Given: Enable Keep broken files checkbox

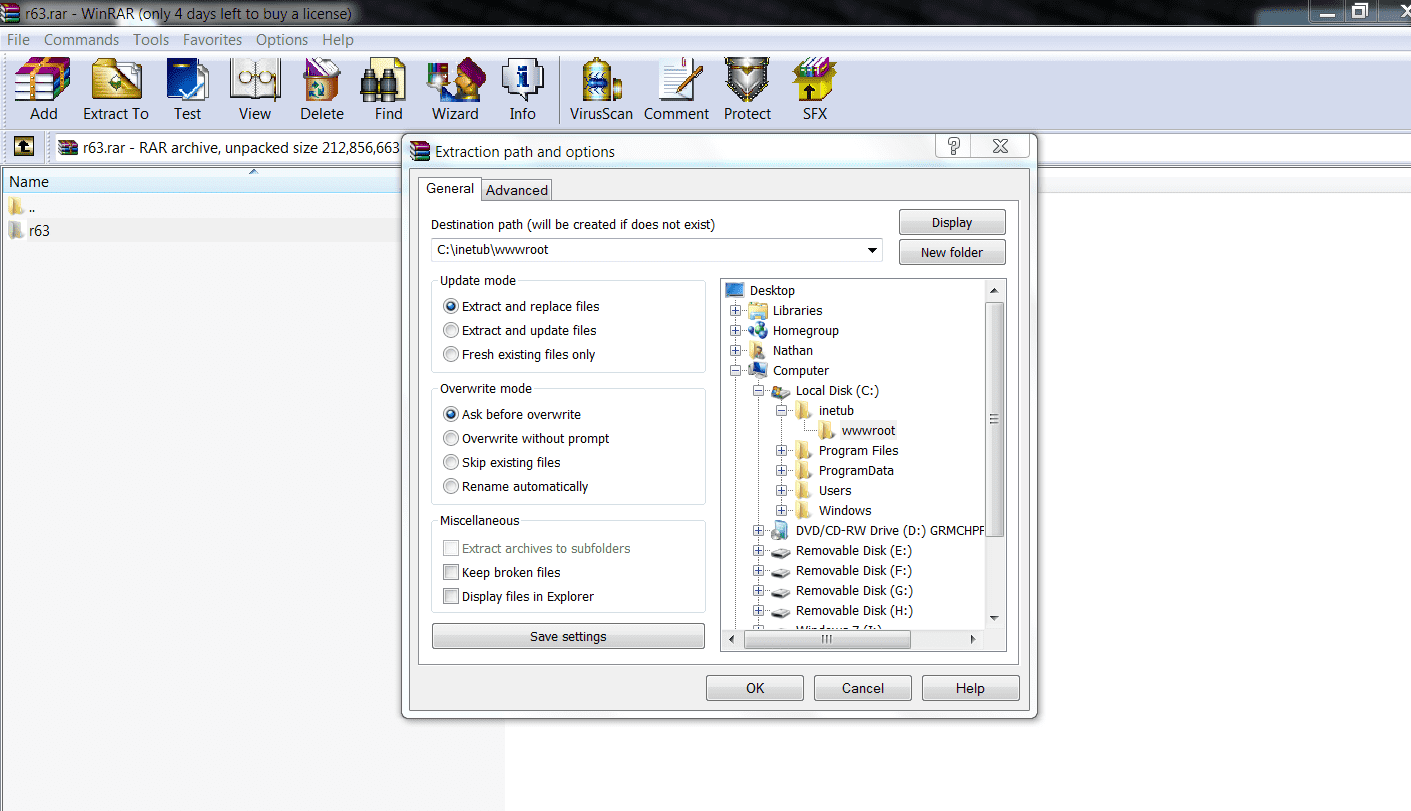Looking at the screenshot, I should pyautogui.click(x=451, y=572).
